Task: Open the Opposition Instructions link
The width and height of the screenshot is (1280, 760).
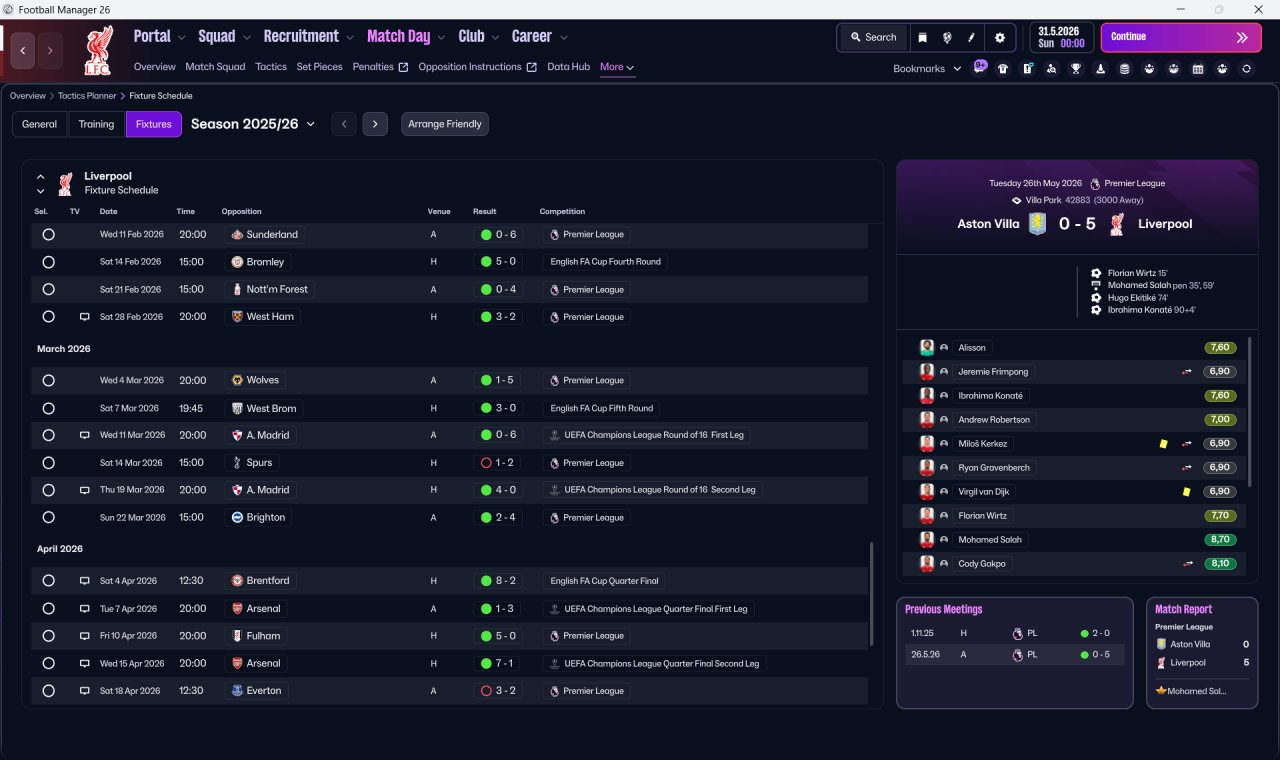Action: click(477, 67)
